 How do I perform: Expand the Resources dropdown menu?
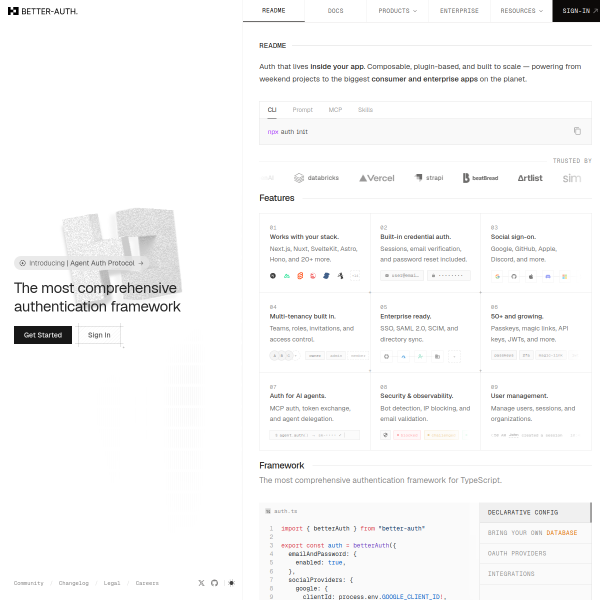point(521,11)
